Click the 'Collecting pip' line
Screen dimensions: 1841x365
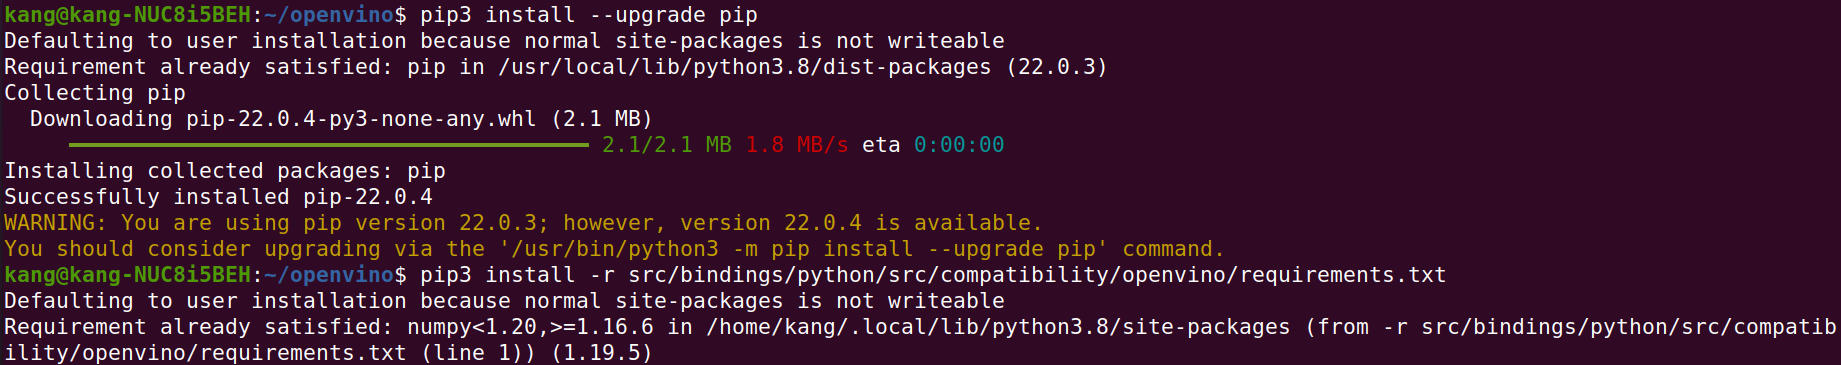click(95, 93)
